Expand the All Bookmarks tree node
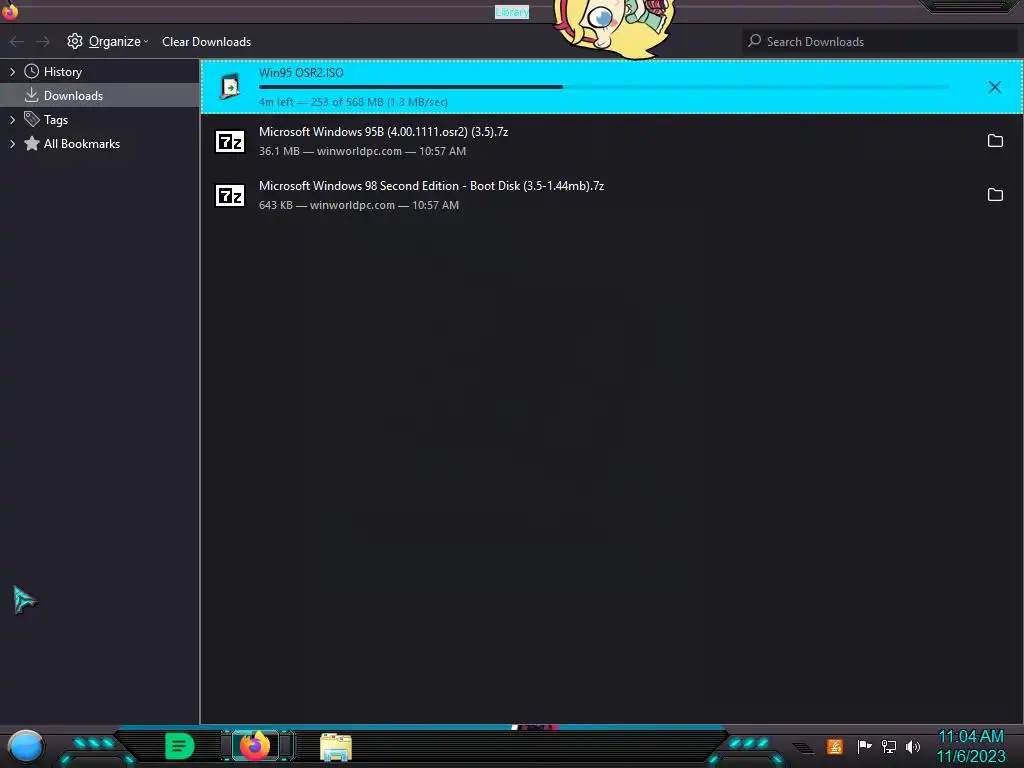1024x768 pixels. pyautogui.click(x=12, y=144)
